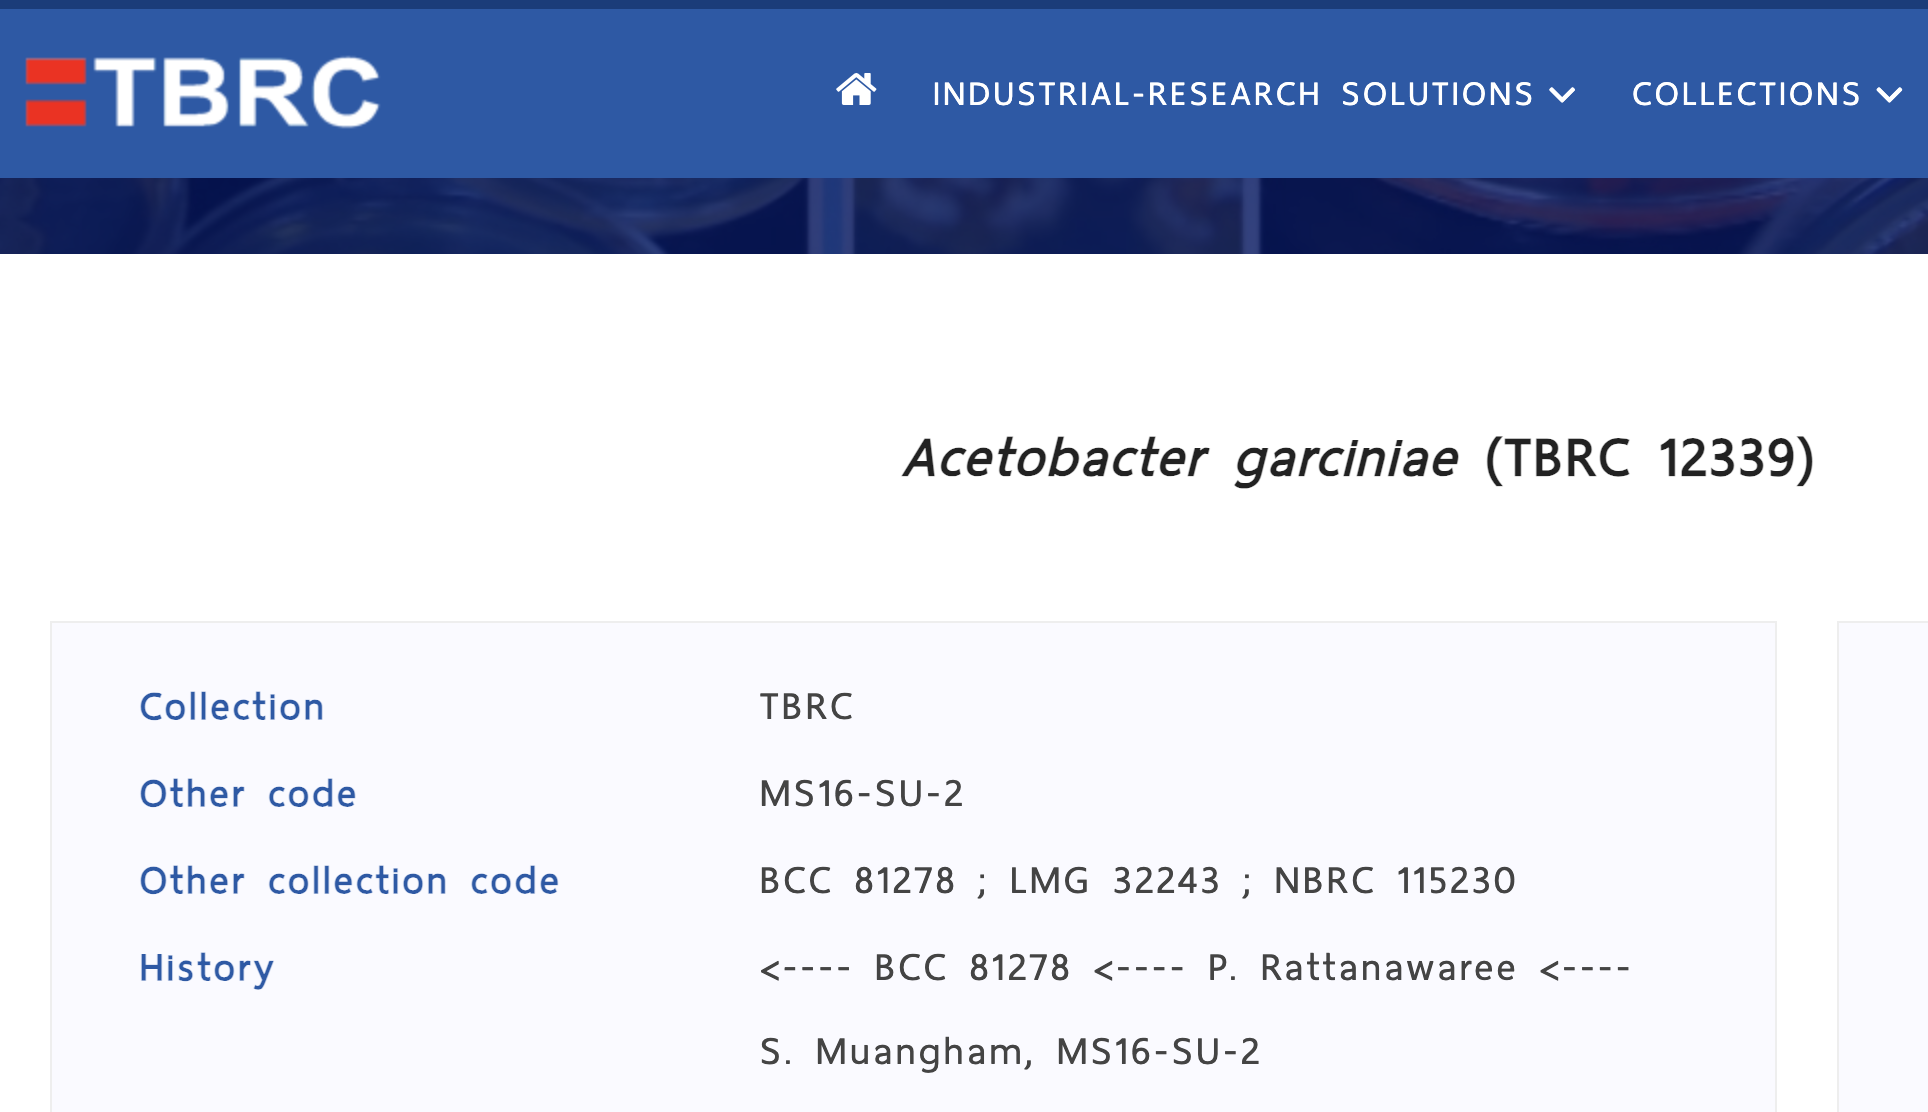Open the Collections menu
Image resolution: width=1928 pixels, height=1112 pixels.
point(1767,94)
